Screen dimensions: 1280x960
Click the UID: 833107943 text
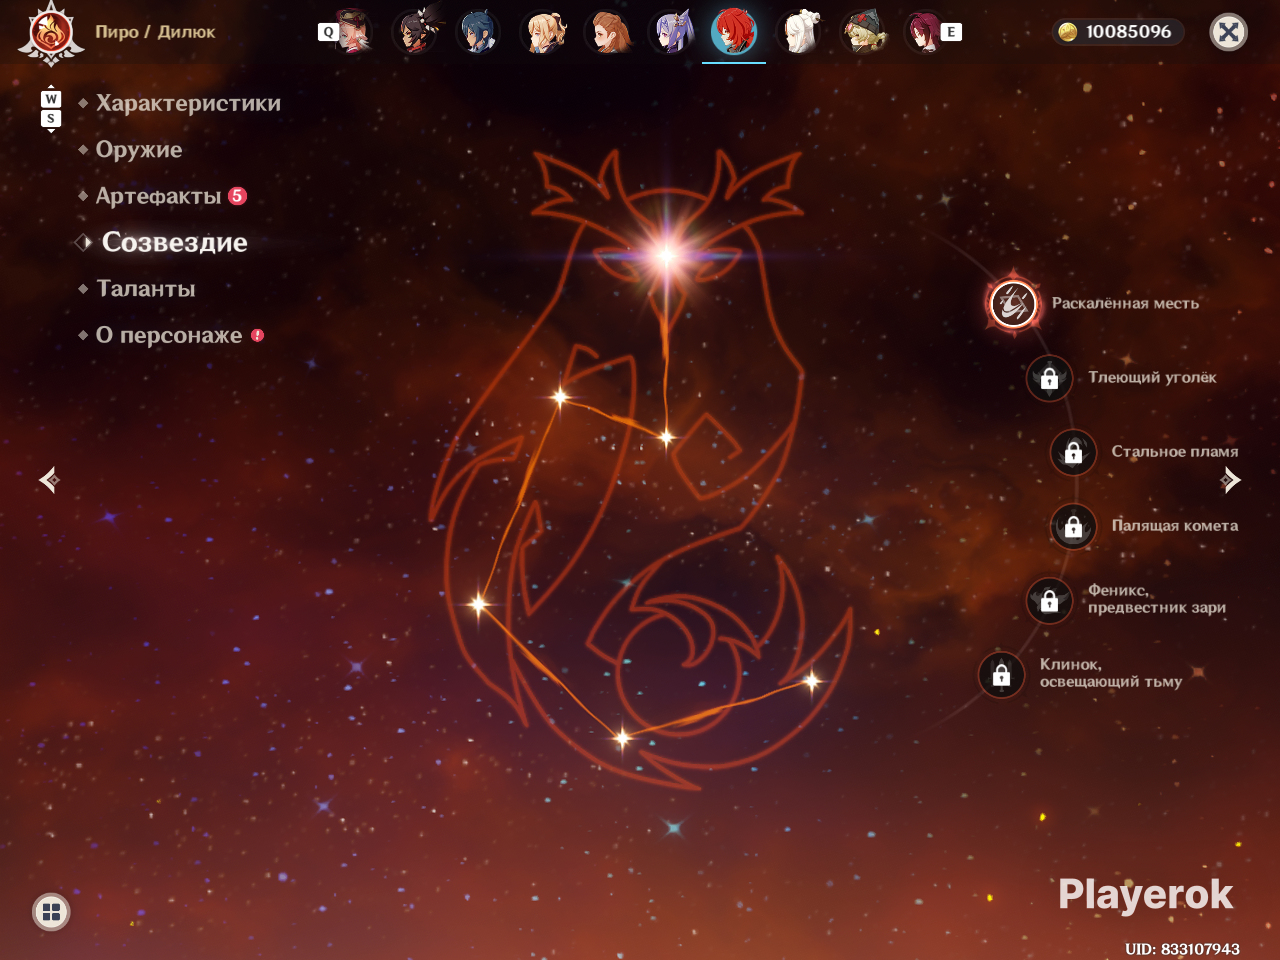point(1182,949)
